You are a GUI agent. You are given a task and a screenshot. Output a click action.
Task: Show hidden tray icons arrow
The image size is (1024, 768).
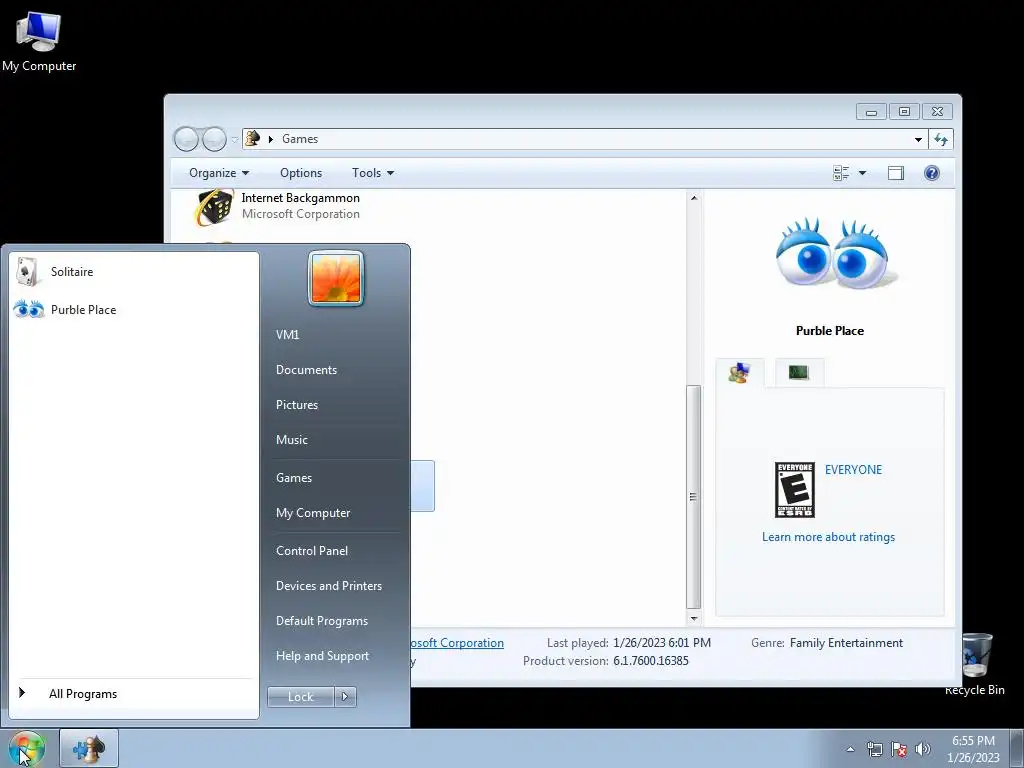(850, 749)
